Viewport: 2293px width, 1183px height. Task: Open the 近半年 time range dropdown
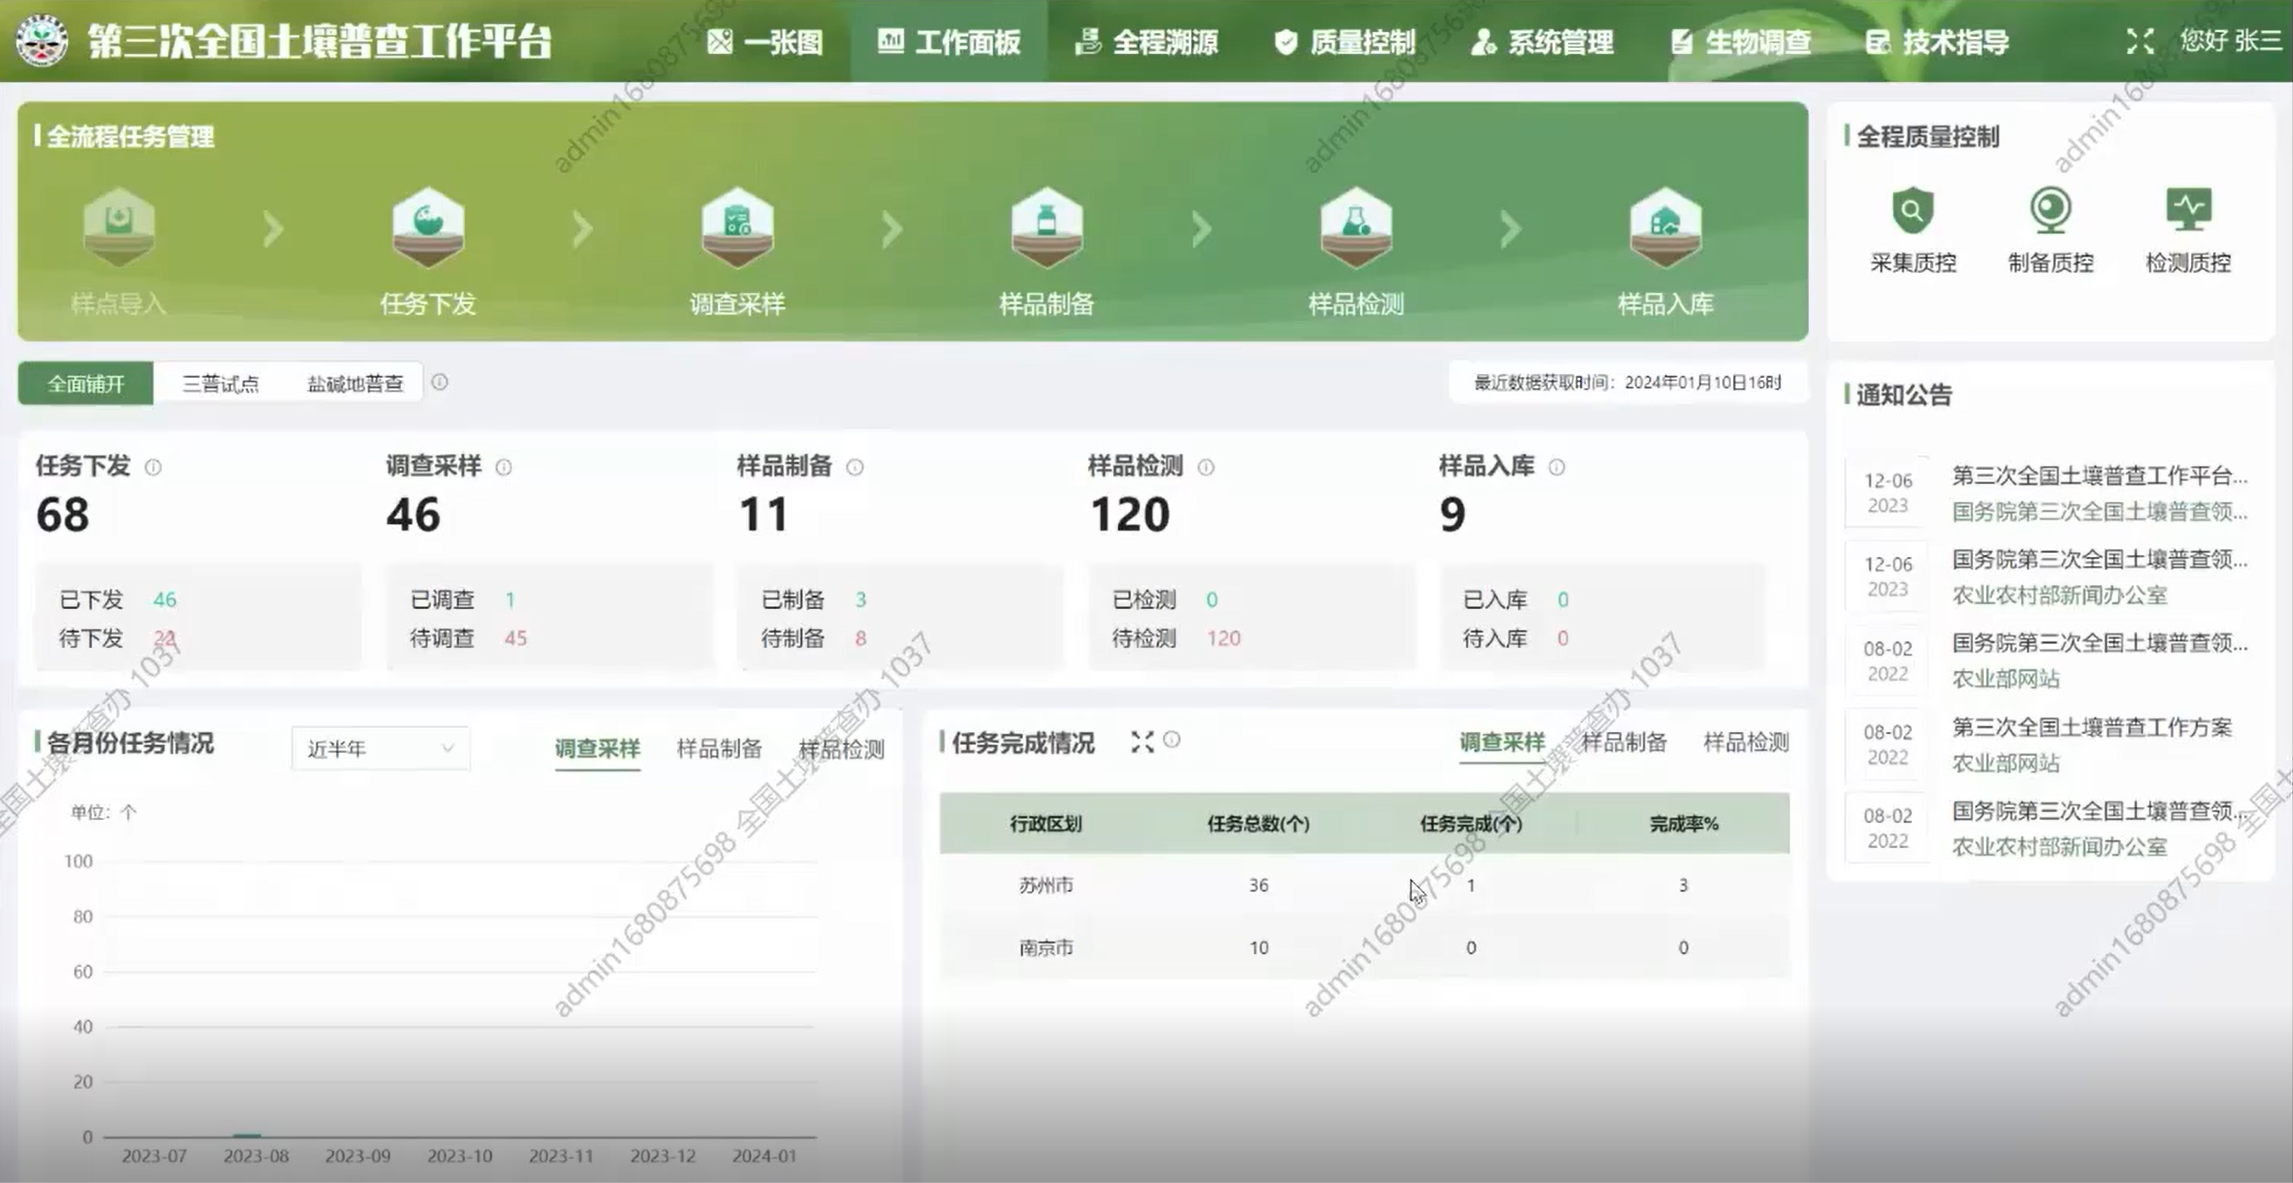[380, 748]
